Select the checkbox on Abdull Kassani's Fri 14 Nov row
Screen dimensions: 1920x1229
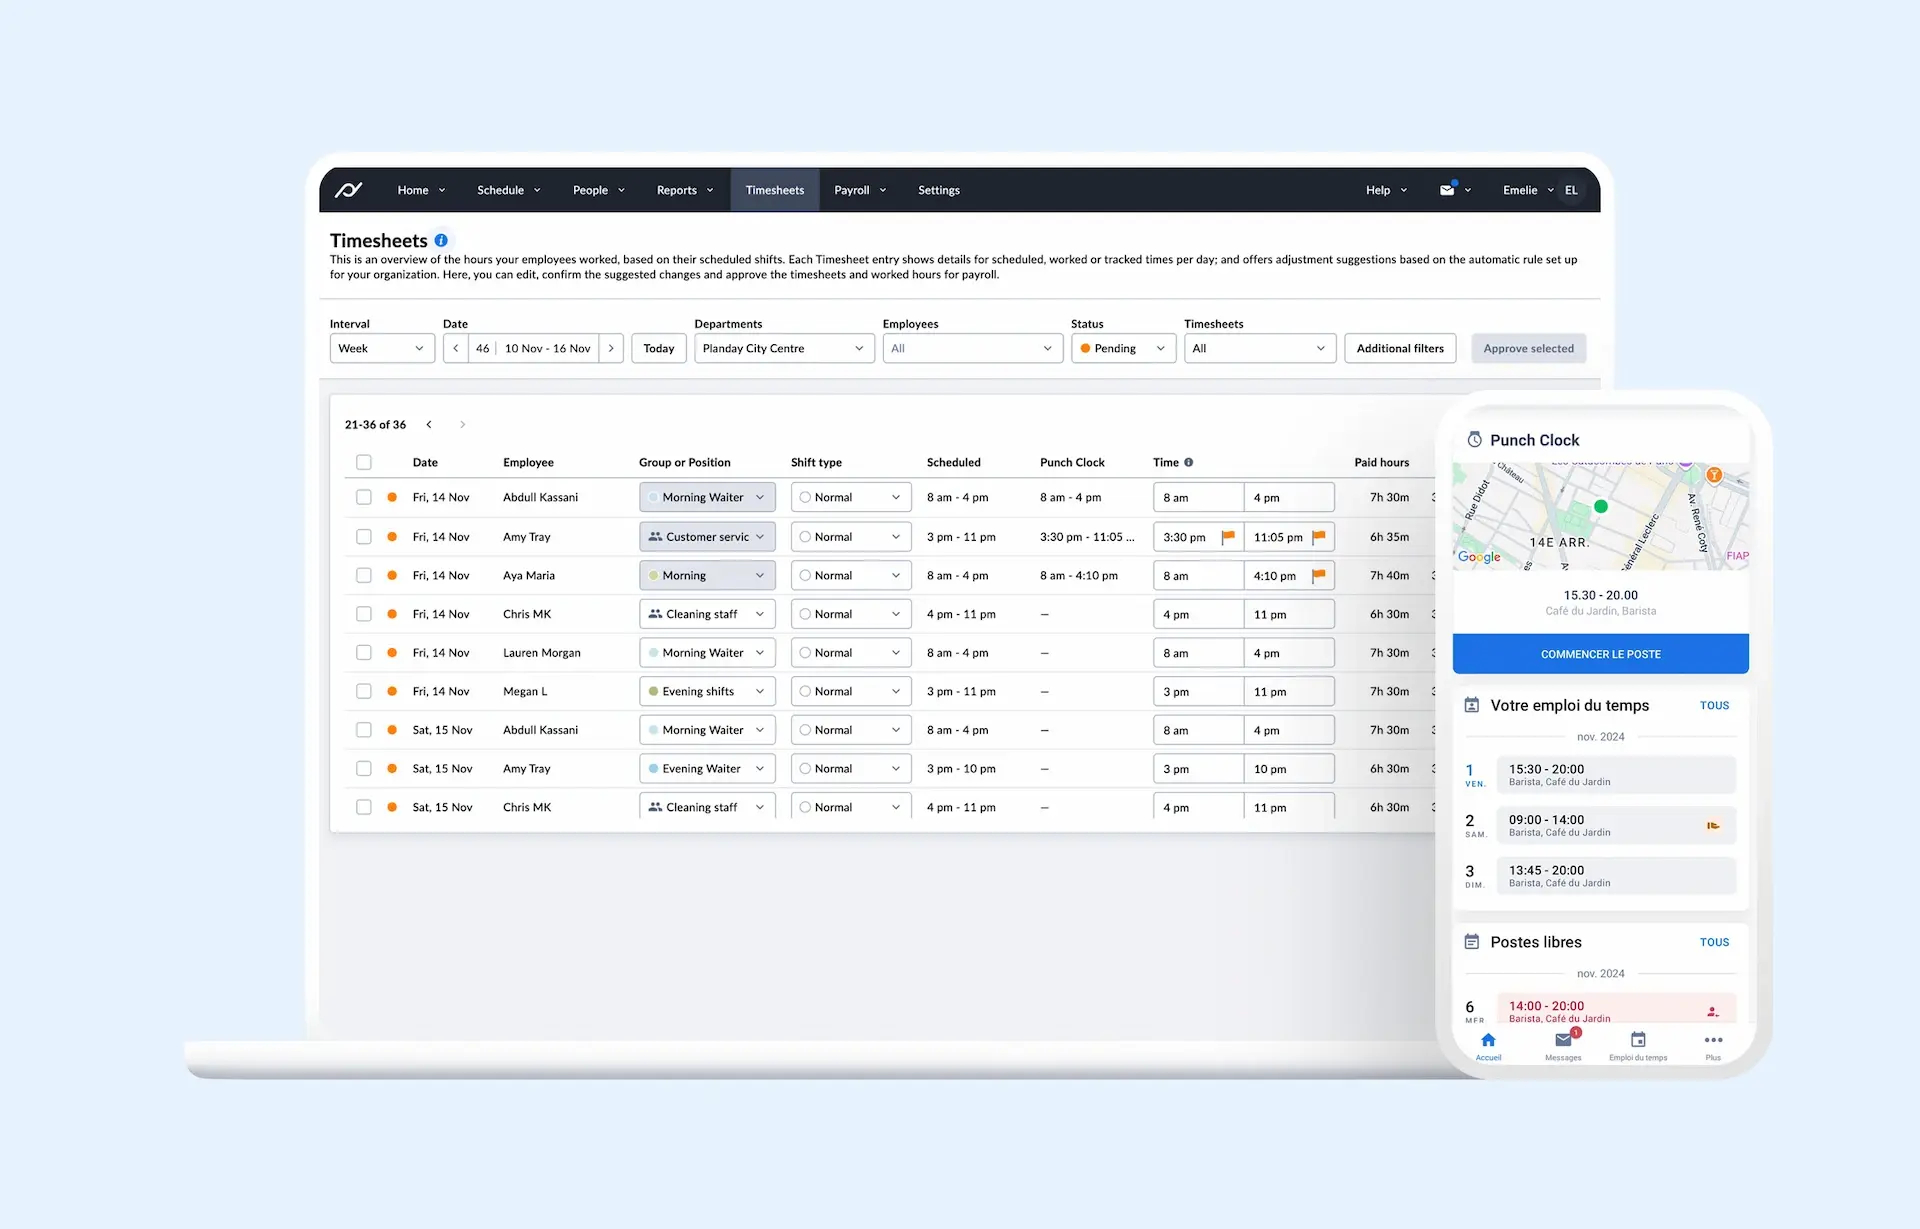[364, 497]
